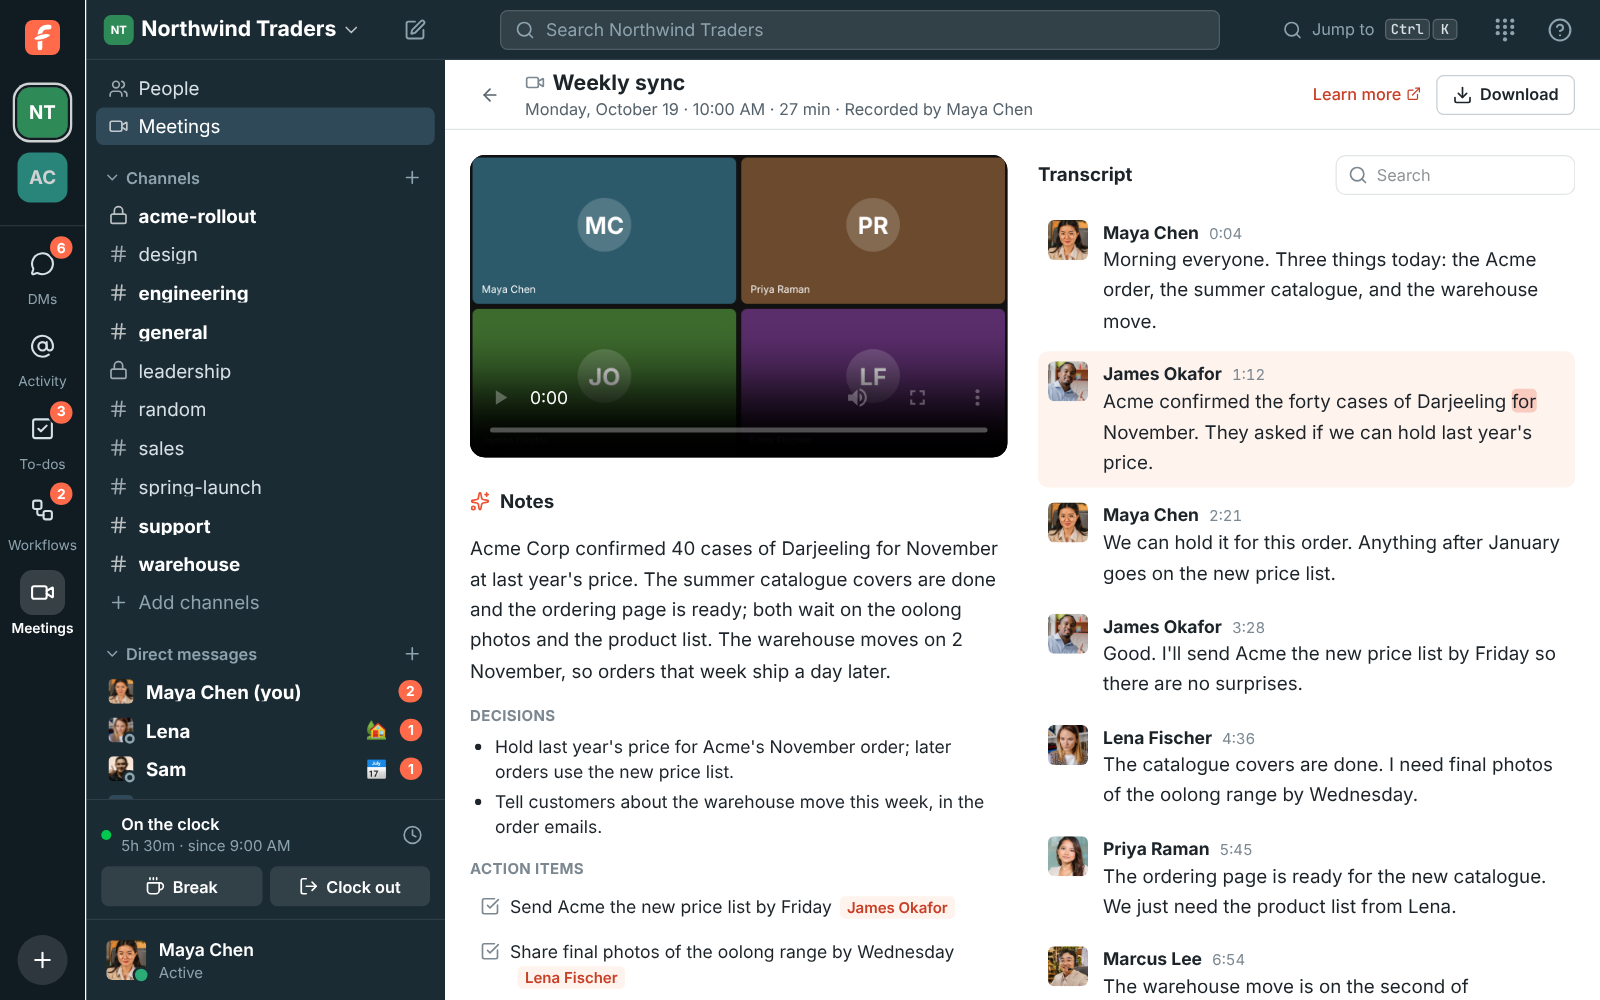This screenshot has width=1600, height=1000.
Task: Check off Send Acme price list item
Action: coord(490,906)
